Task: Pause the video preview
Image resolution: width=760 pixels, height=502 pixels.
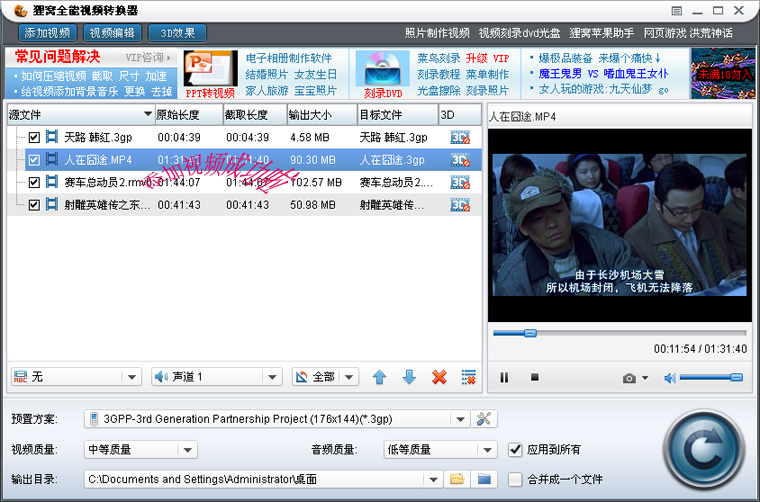Action: 504,377
